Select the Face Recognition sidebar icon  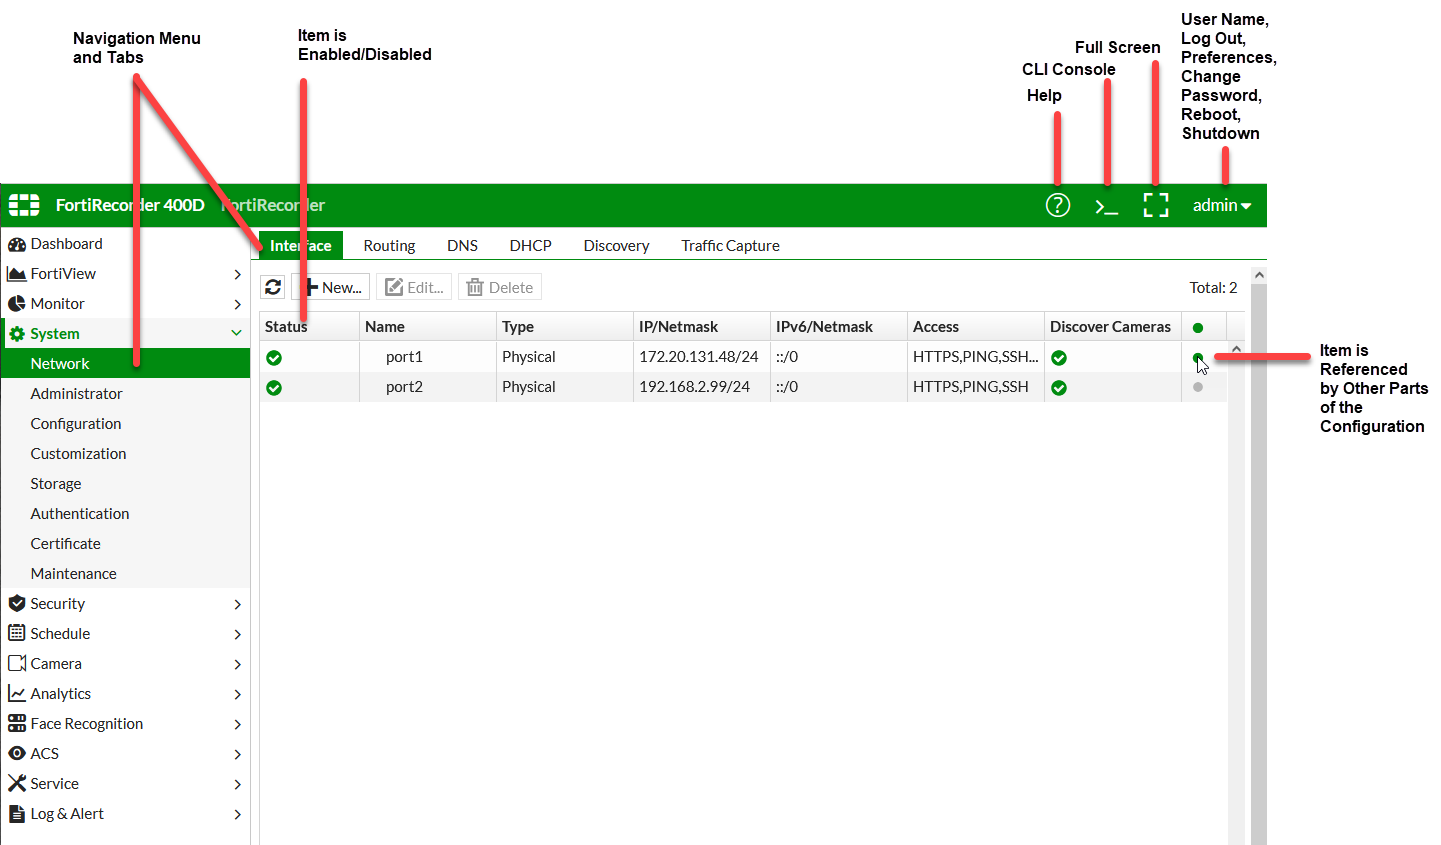click(x=19, y=723)
